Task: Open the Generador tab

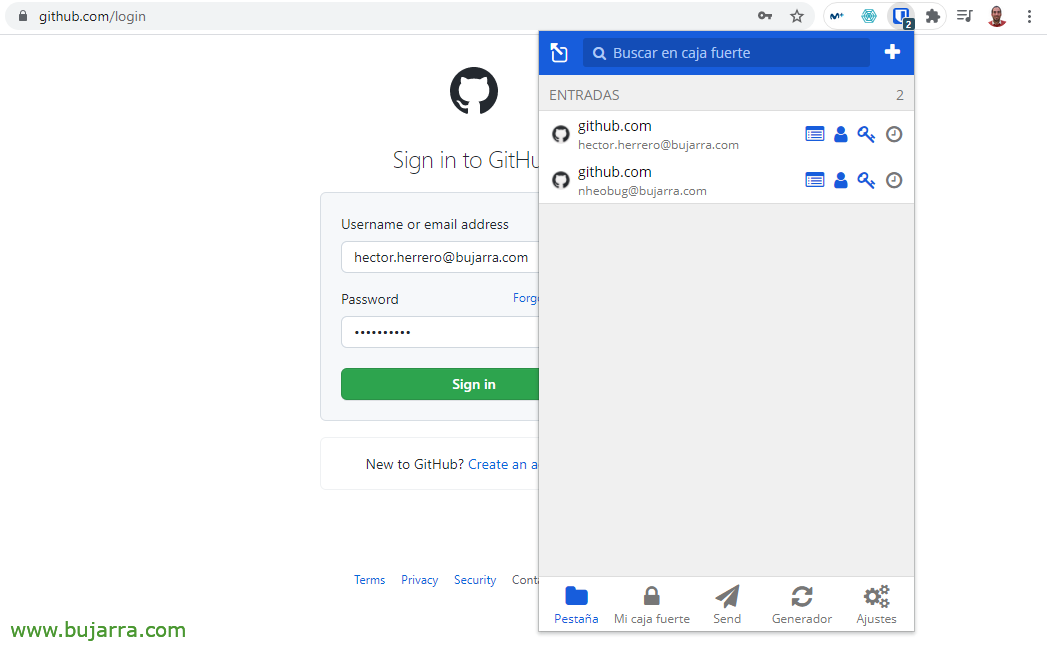Action: click(802, 605)
